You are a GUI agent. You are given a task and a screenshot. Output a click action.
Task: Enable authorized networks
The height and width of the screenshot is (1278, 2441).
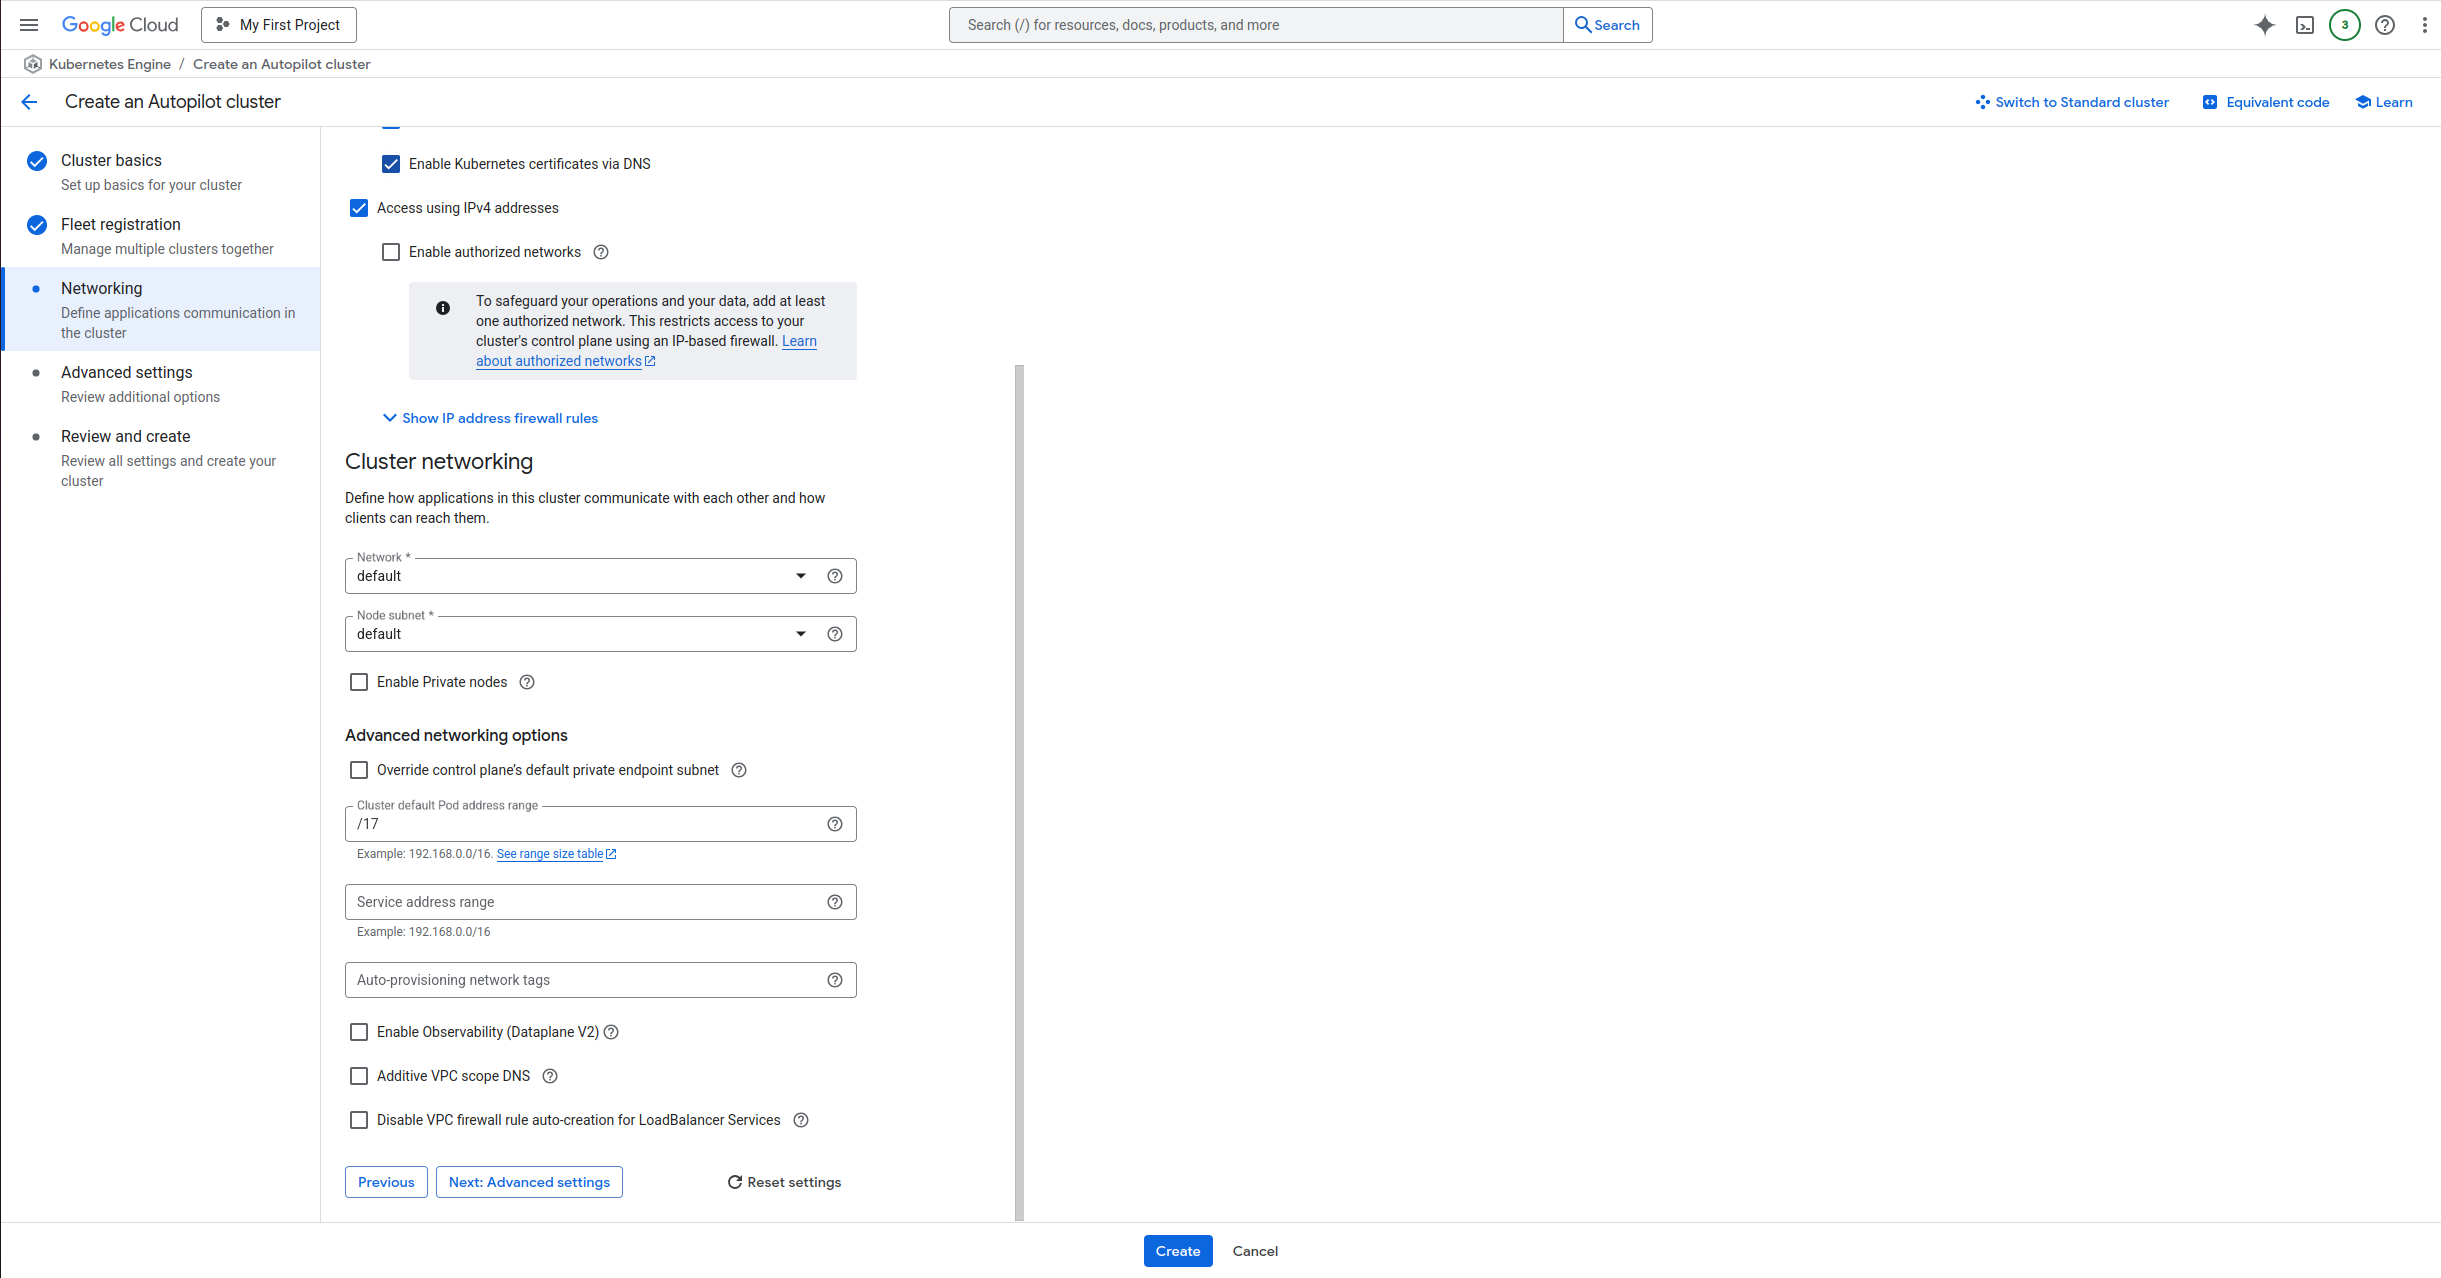[x=391, y=251]
